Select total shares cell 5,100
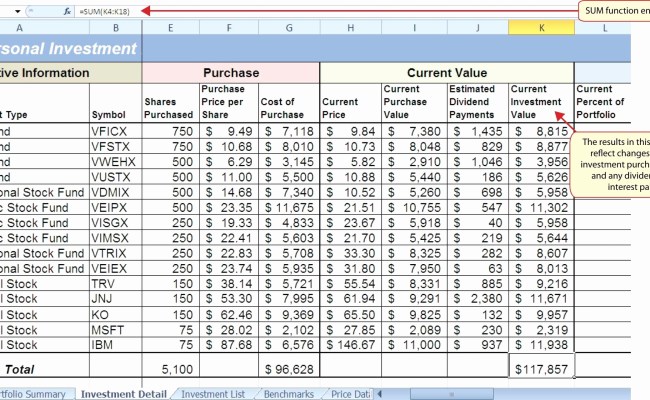Screen dimensions: 650x400 point(170,366)
